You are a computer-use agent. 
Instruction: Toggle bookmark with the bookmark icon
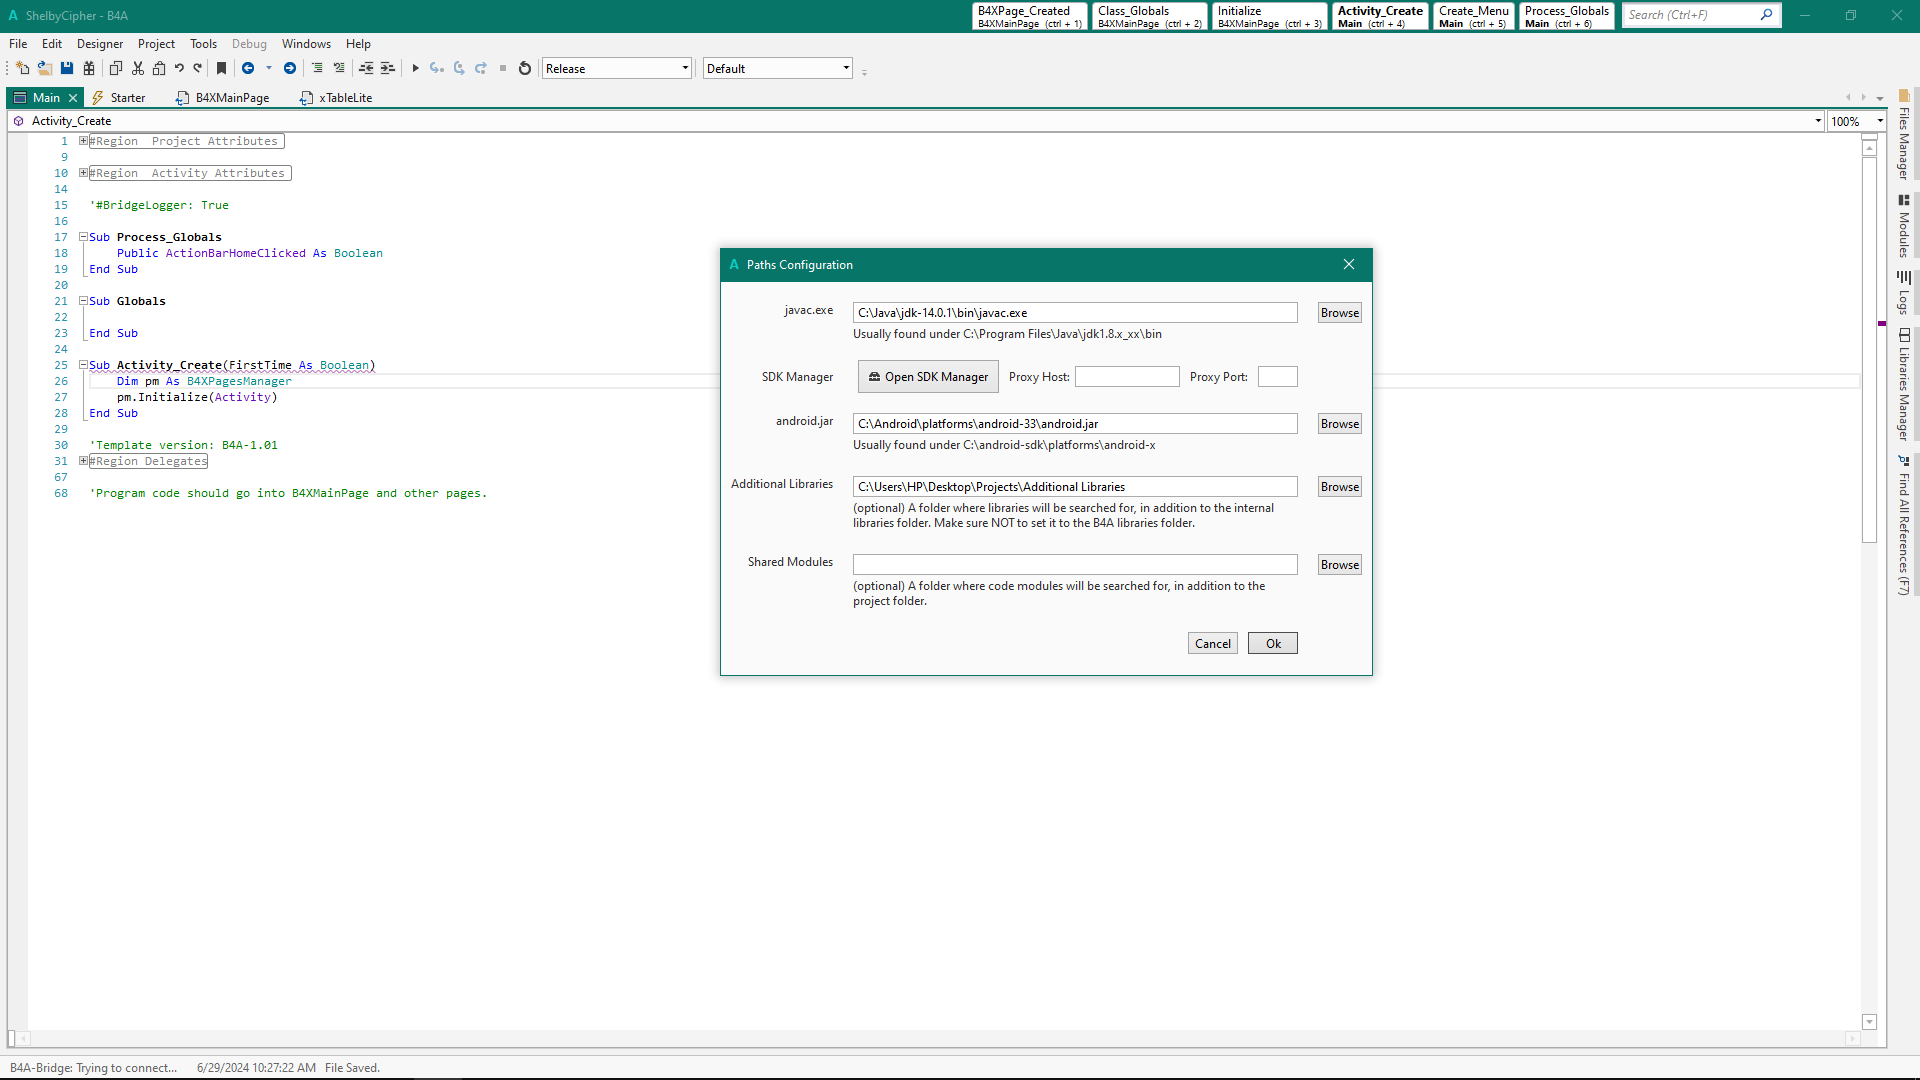tap(222, 69)
